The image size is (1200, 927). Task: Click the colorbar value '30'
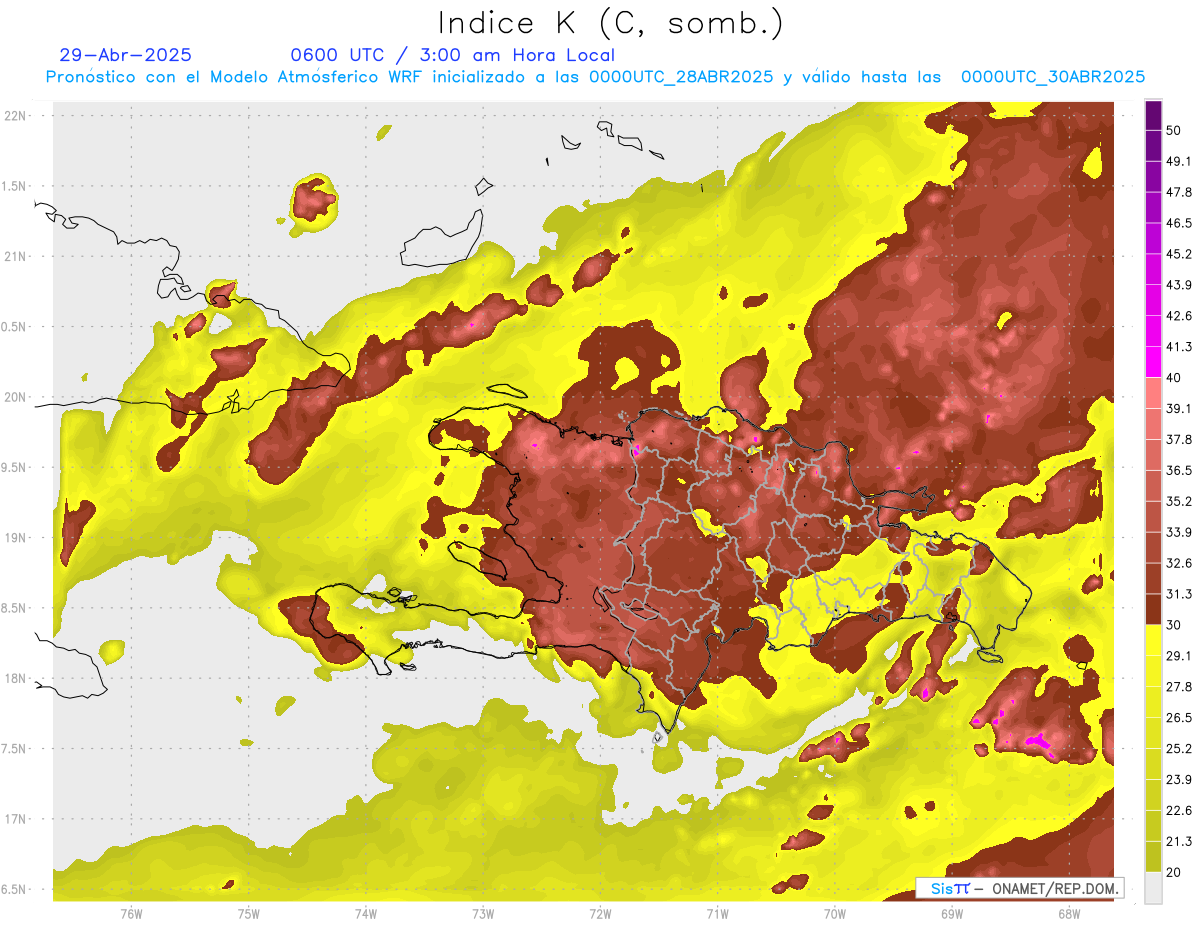click(1173, 625)
